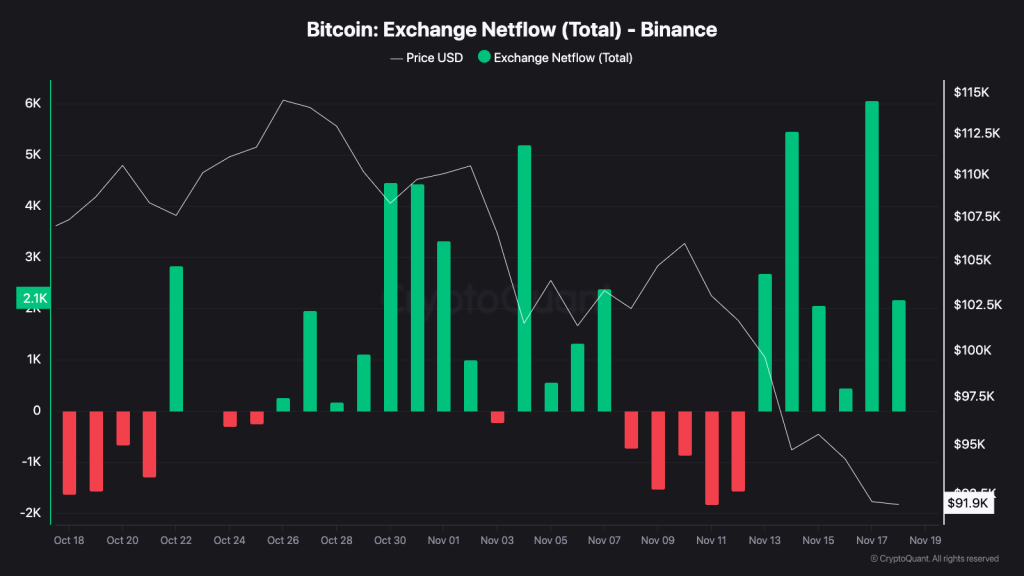Click the $115K right axis price label
This screenshot has width=1024, height=576.
coord(971,92)
